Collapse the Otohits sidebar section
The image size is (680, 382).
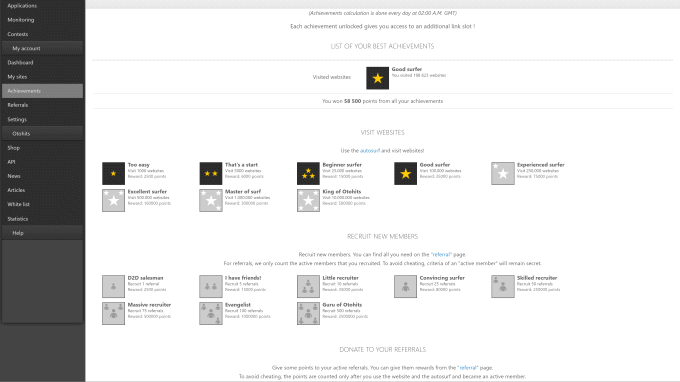tap(42, 134)
